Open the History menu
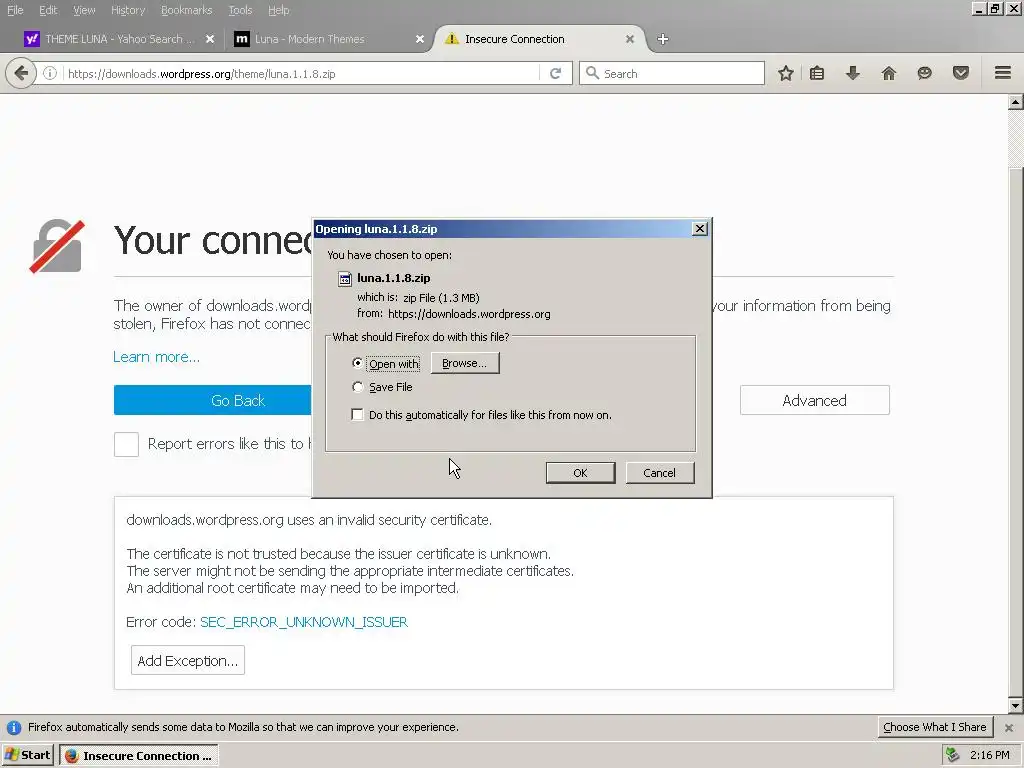 pos(127,10)
